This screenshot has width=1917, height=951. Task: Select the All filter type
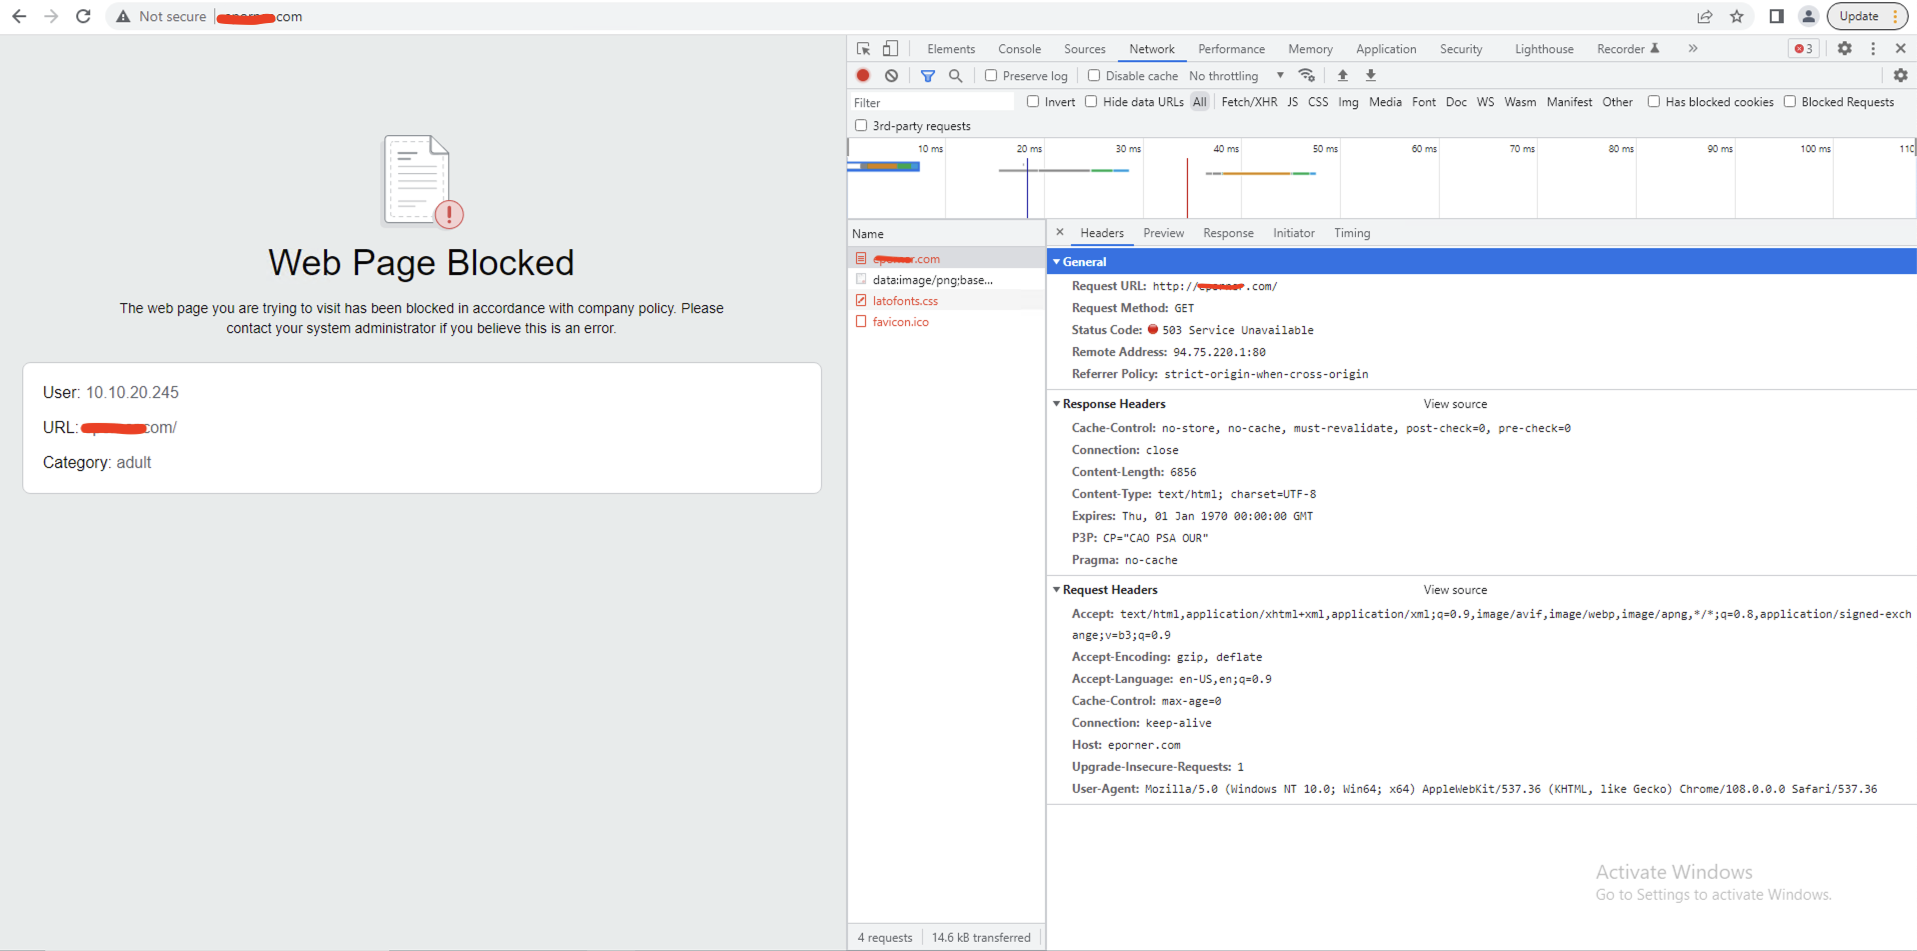pos(1200,102)
